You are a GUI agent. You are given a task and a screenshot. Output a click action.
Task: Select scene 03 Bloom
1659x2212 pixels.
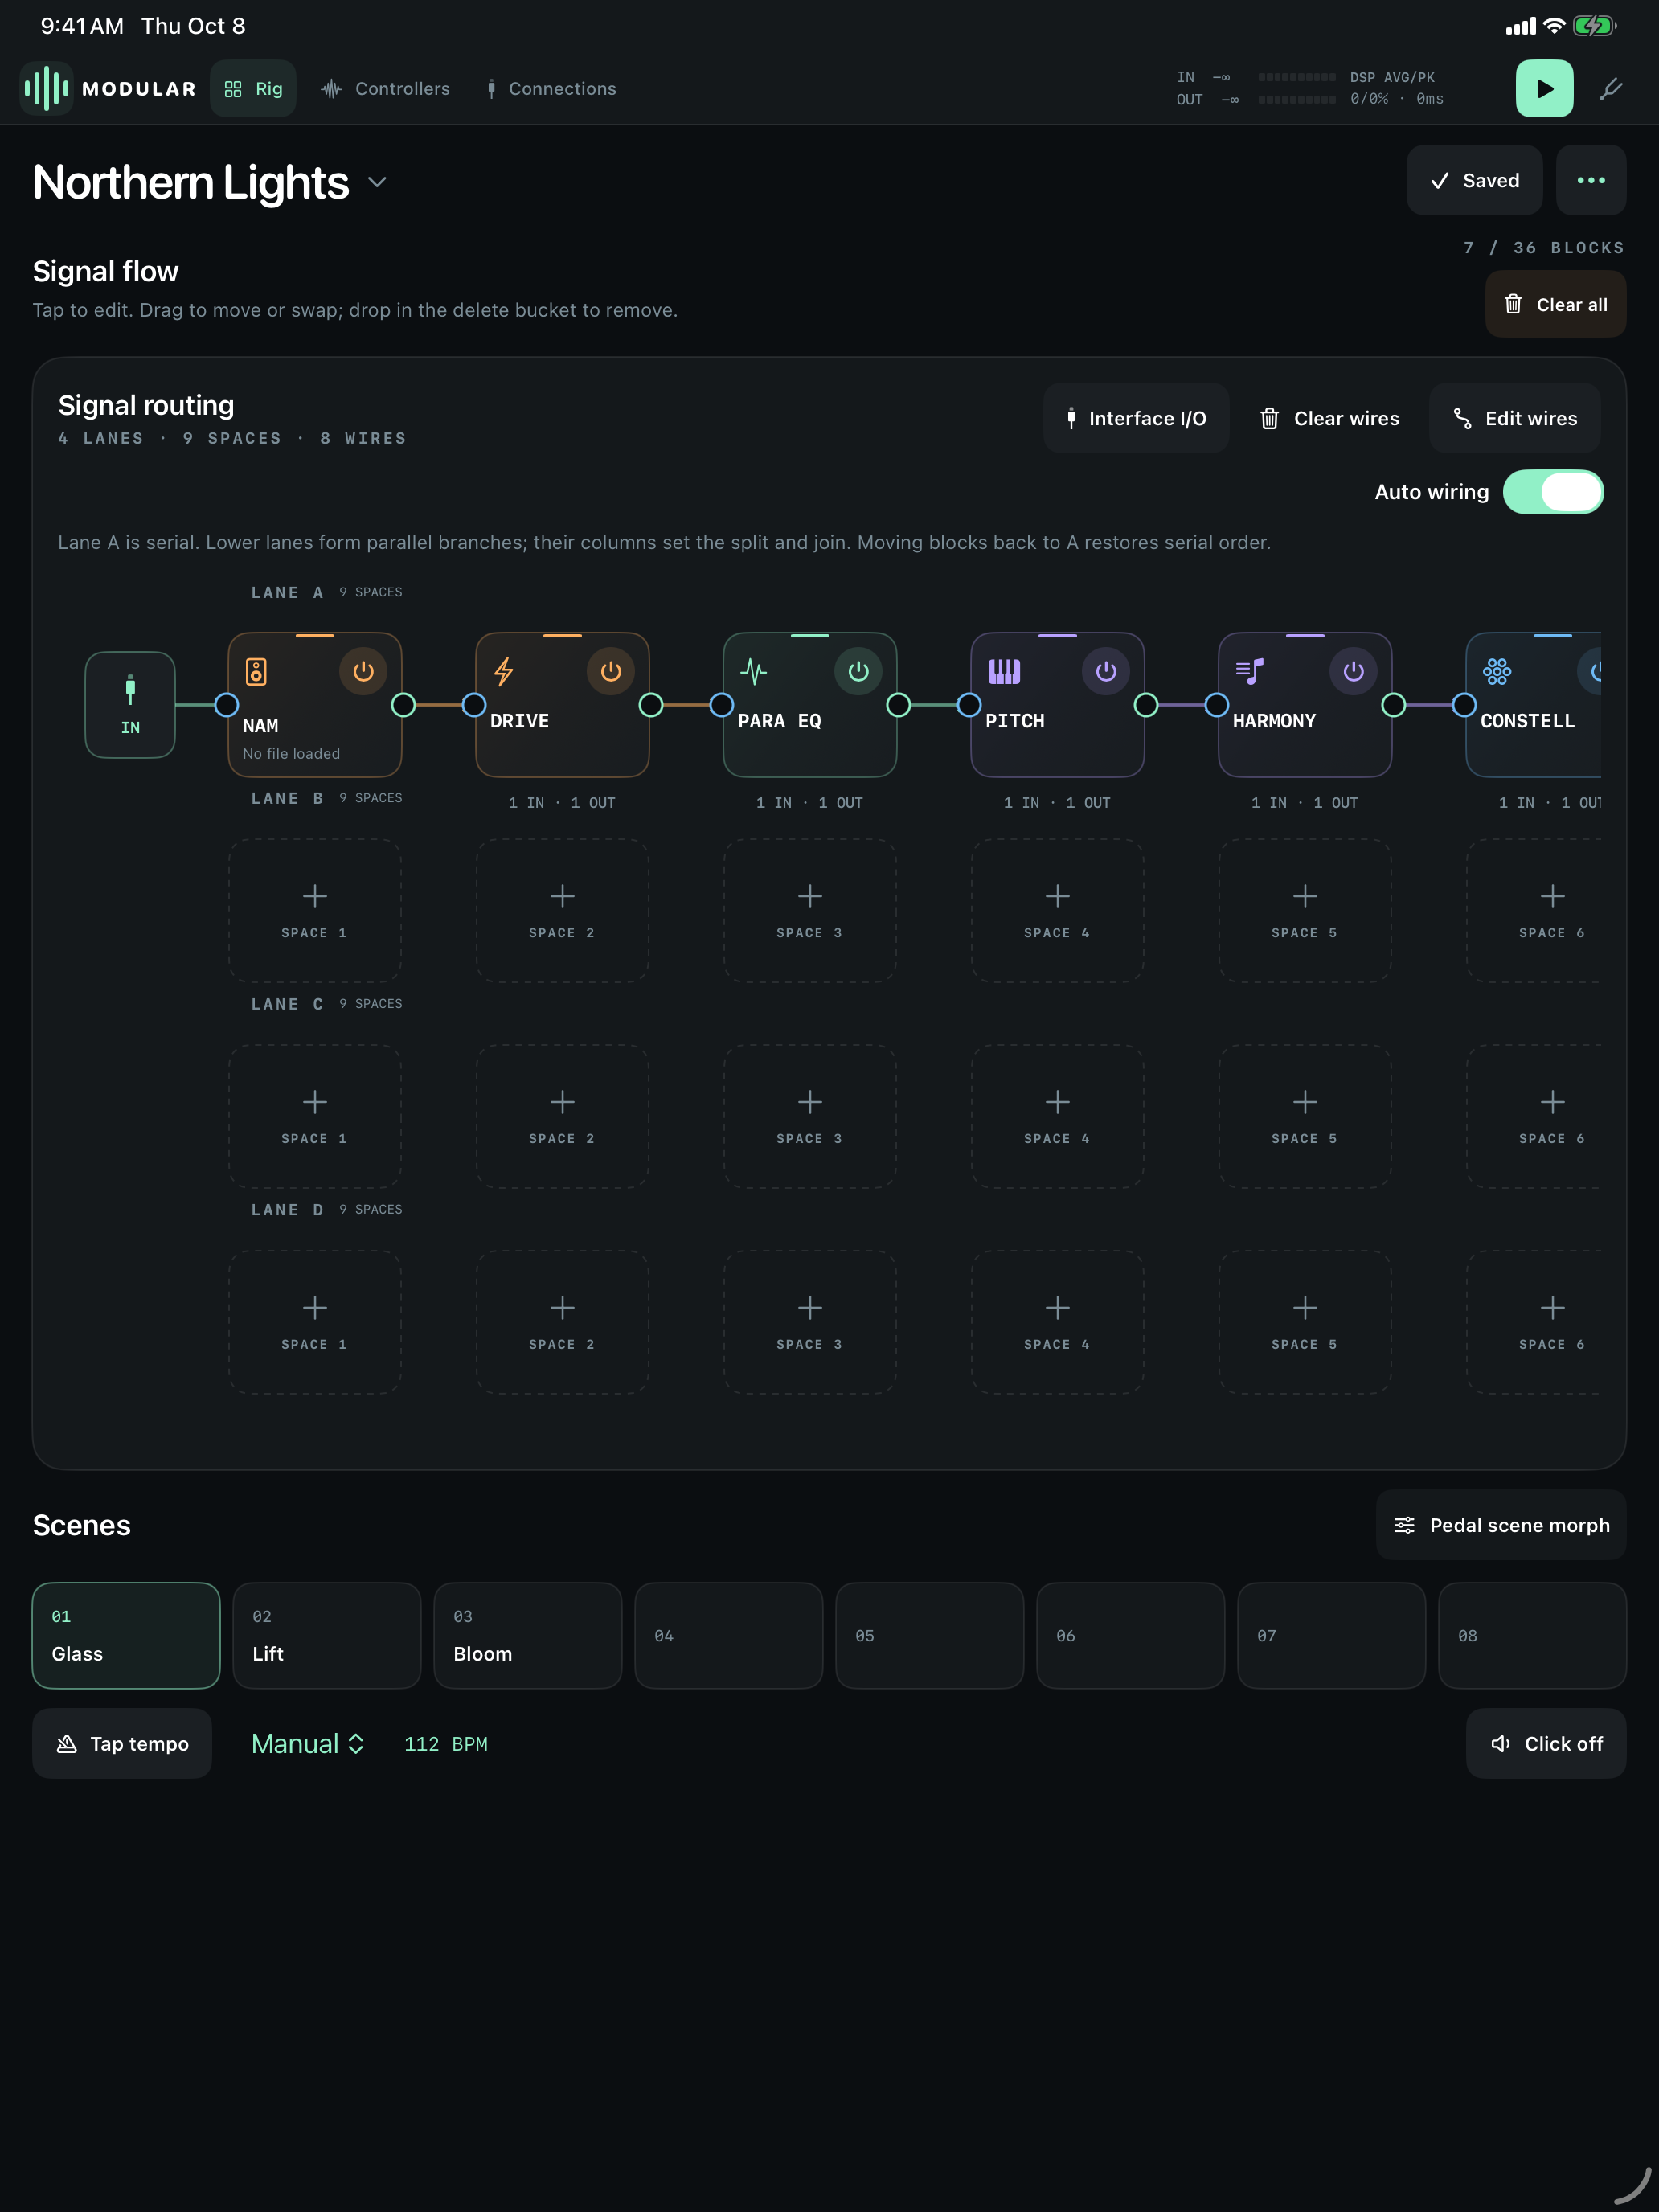(528, 1636)
